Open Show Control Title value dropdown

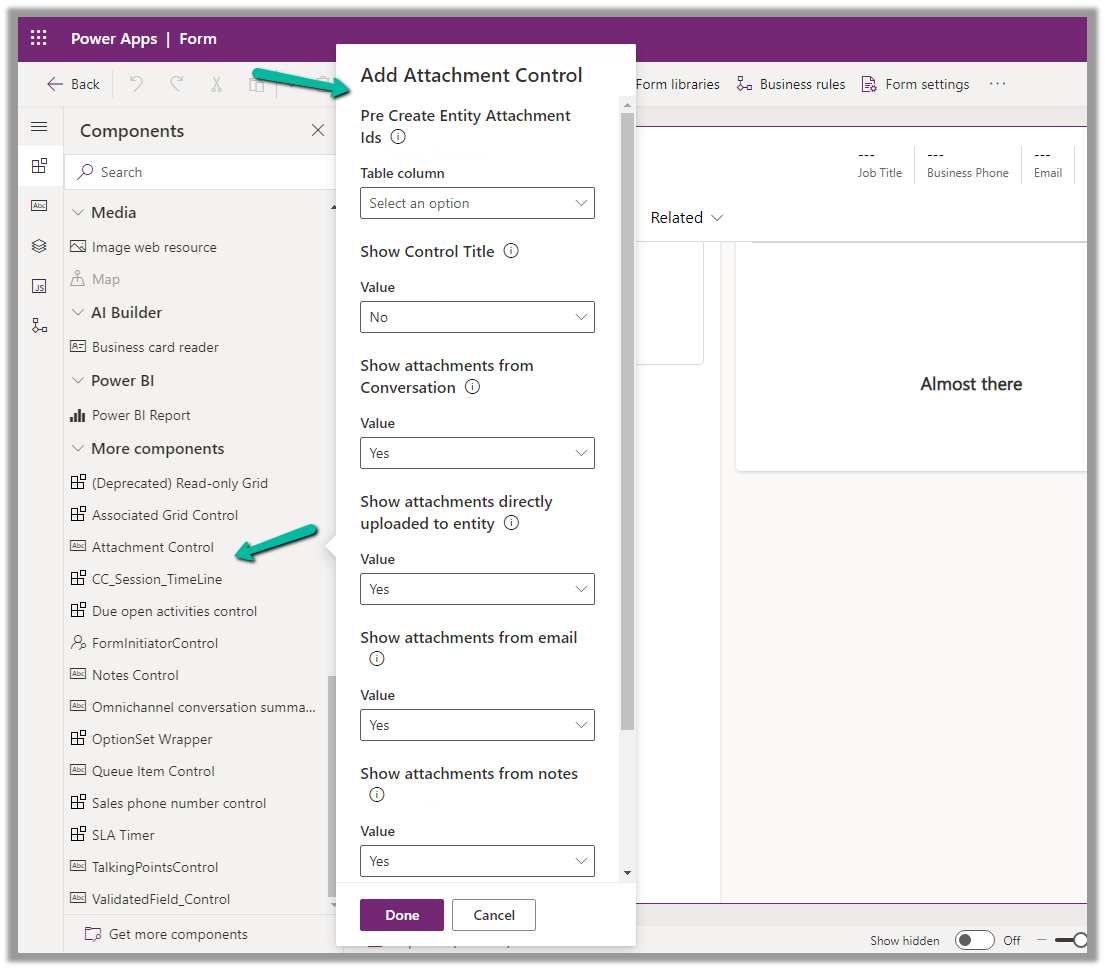pyautogui.click(x=477, y=317)
